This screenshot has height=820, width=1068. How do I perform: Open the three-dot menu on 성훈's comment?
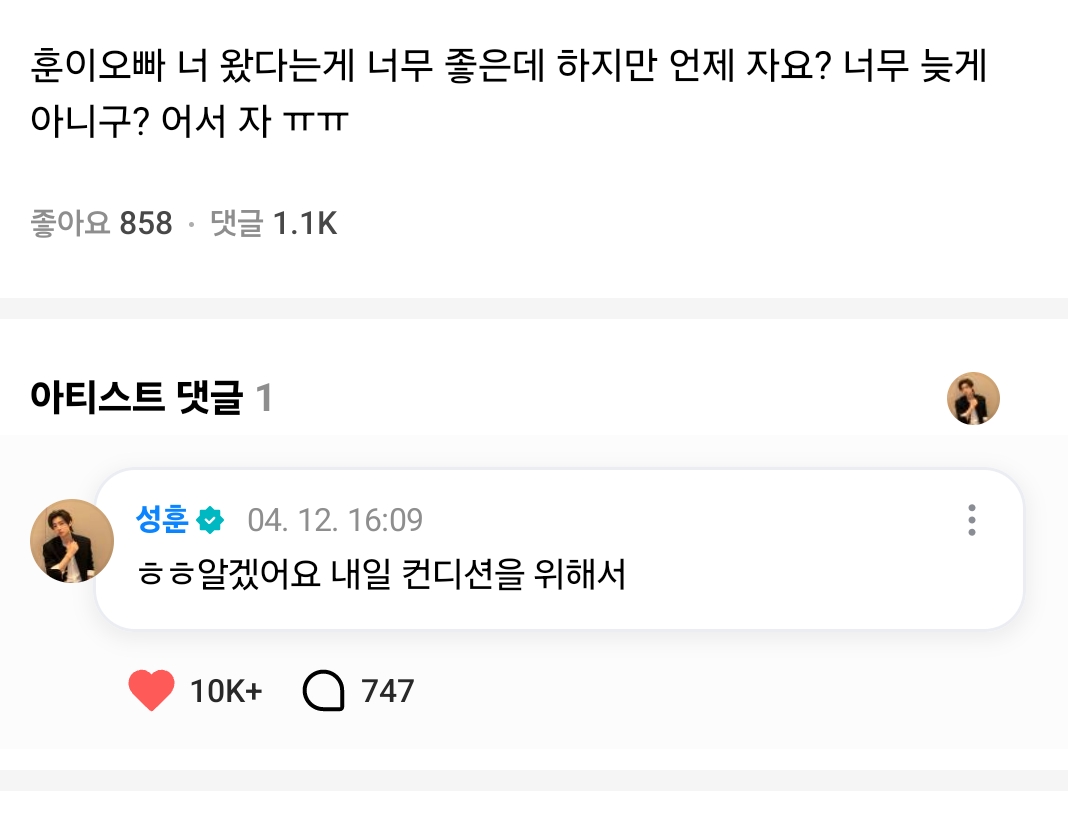tap(971, 520)
